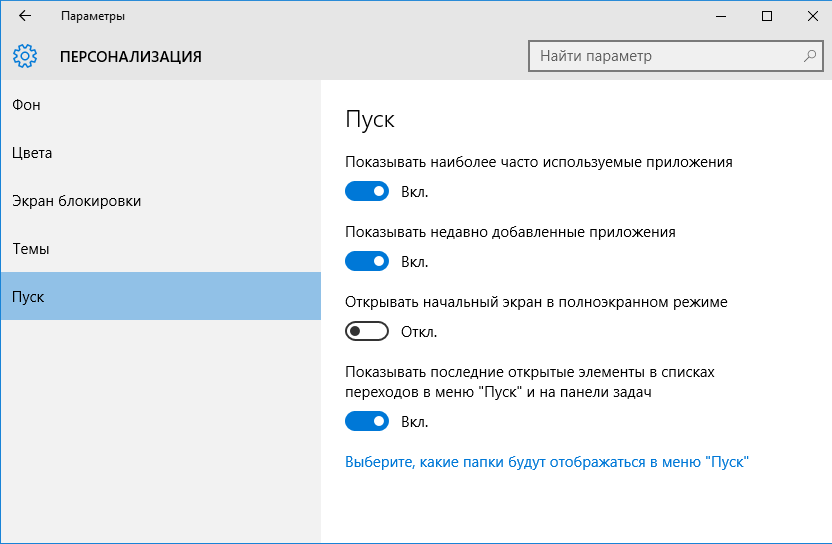832x544 pixels.
Task: Open link to choose Start menu folders
Action: (x=547, y=462)
